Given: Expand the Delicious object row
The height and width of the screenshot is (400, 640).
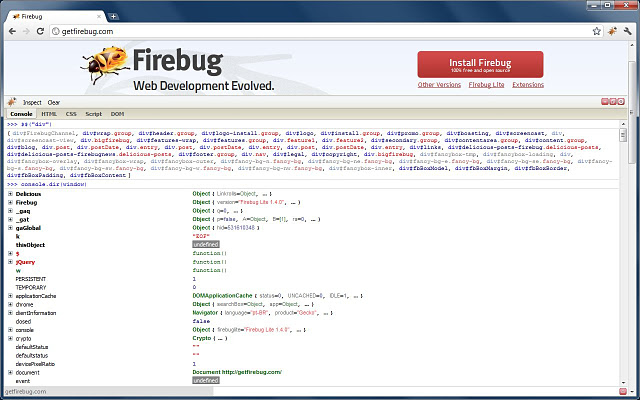Looking at the screenshot, I should pos(10,194).
